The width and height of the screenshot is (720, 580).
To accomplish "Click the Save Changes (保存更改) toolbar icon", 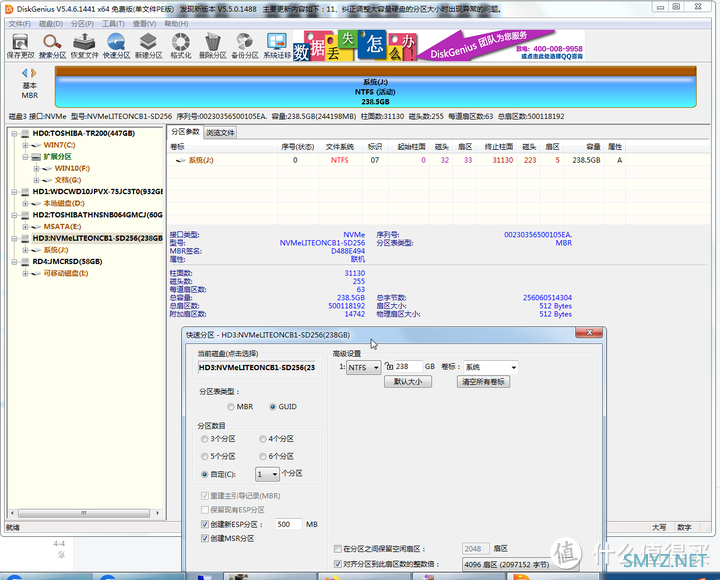I will [20, 46].
